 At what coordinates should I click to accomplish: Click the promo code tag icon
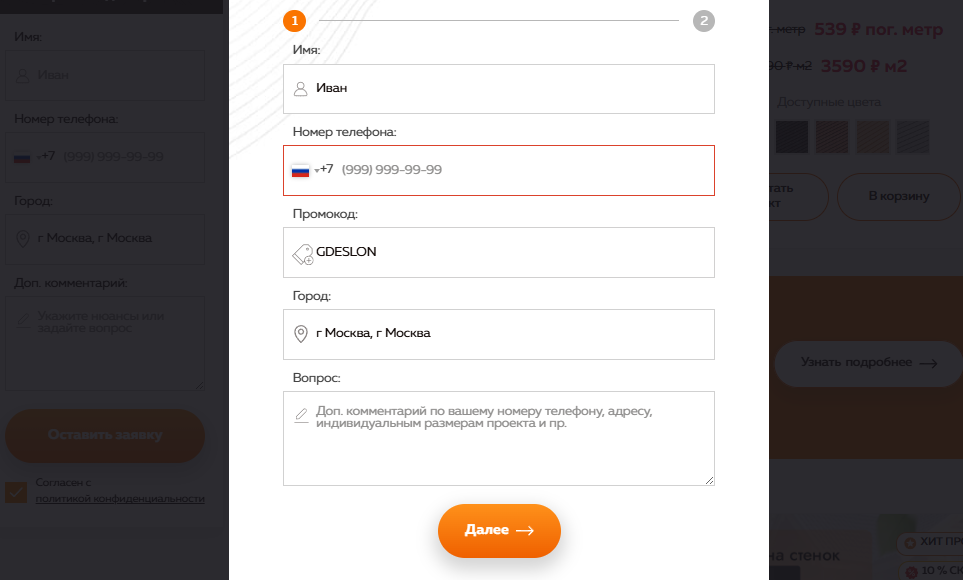click(302, 254)
